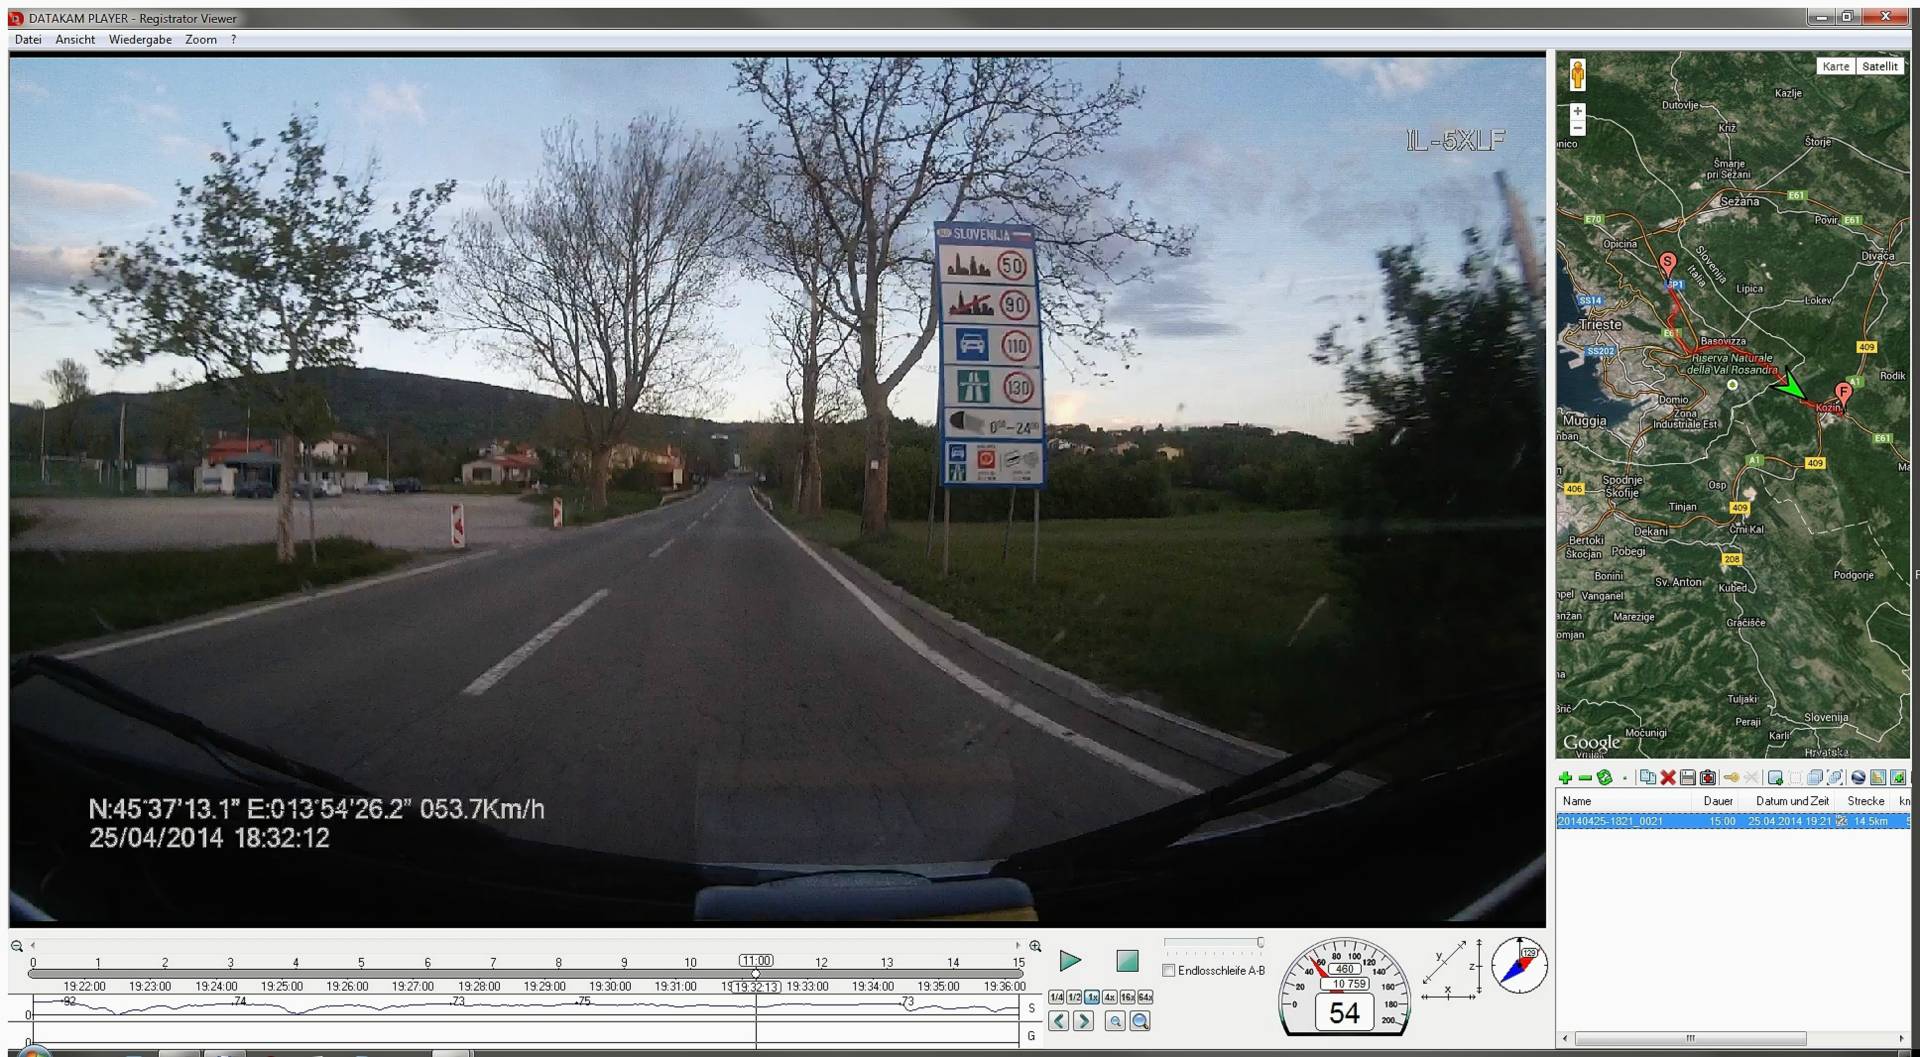Open the Ansicht menu
Image resolution: width=1920 pixels, height=1057 pixels.
[75, 39]
